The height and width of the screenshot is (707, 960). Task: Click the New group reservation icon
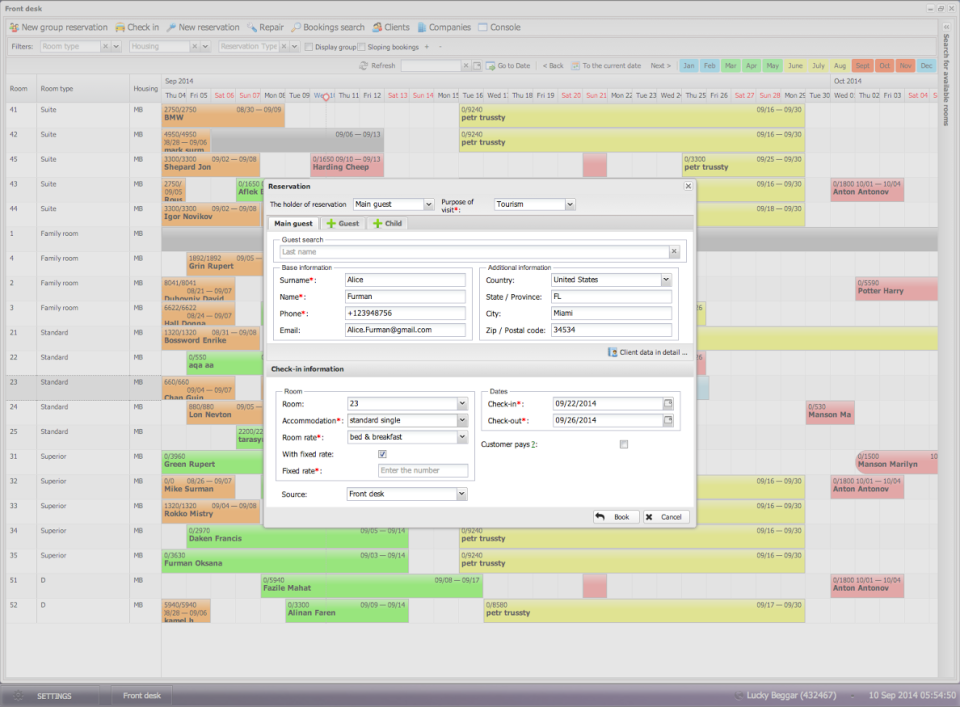pos(14,28)
